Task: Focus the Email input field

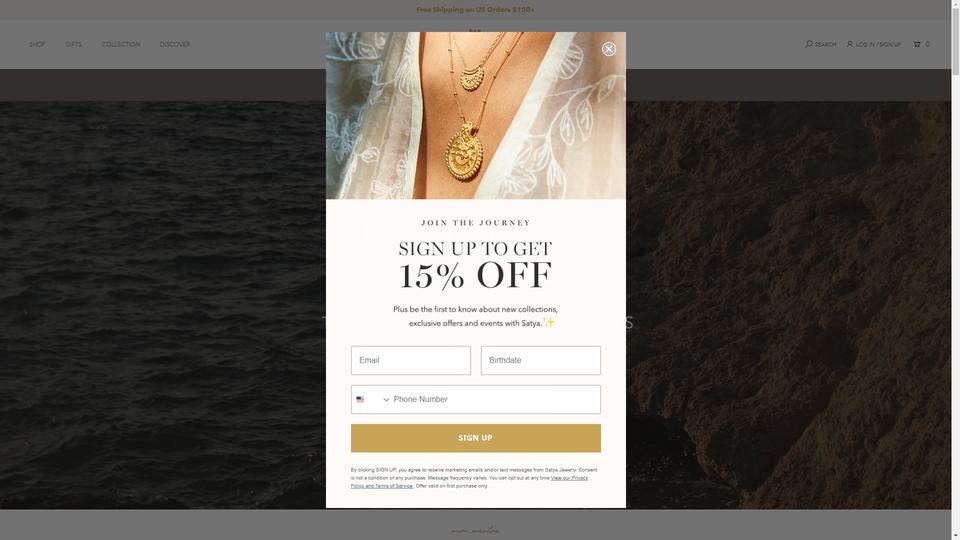Action: 411,360
